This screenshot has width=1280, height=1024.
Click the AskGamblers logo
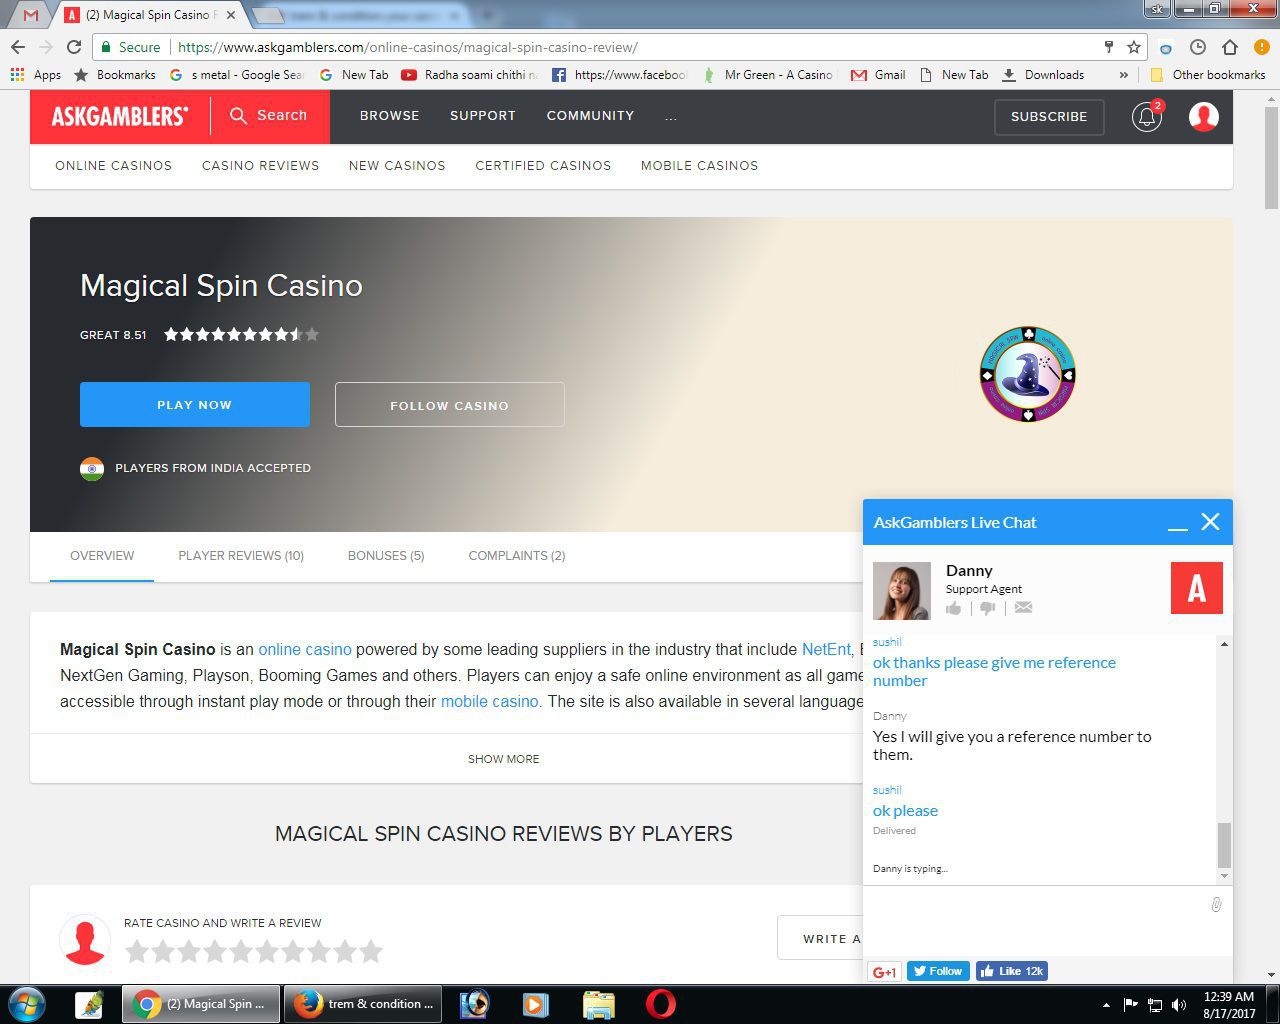(x=120, y=116)
